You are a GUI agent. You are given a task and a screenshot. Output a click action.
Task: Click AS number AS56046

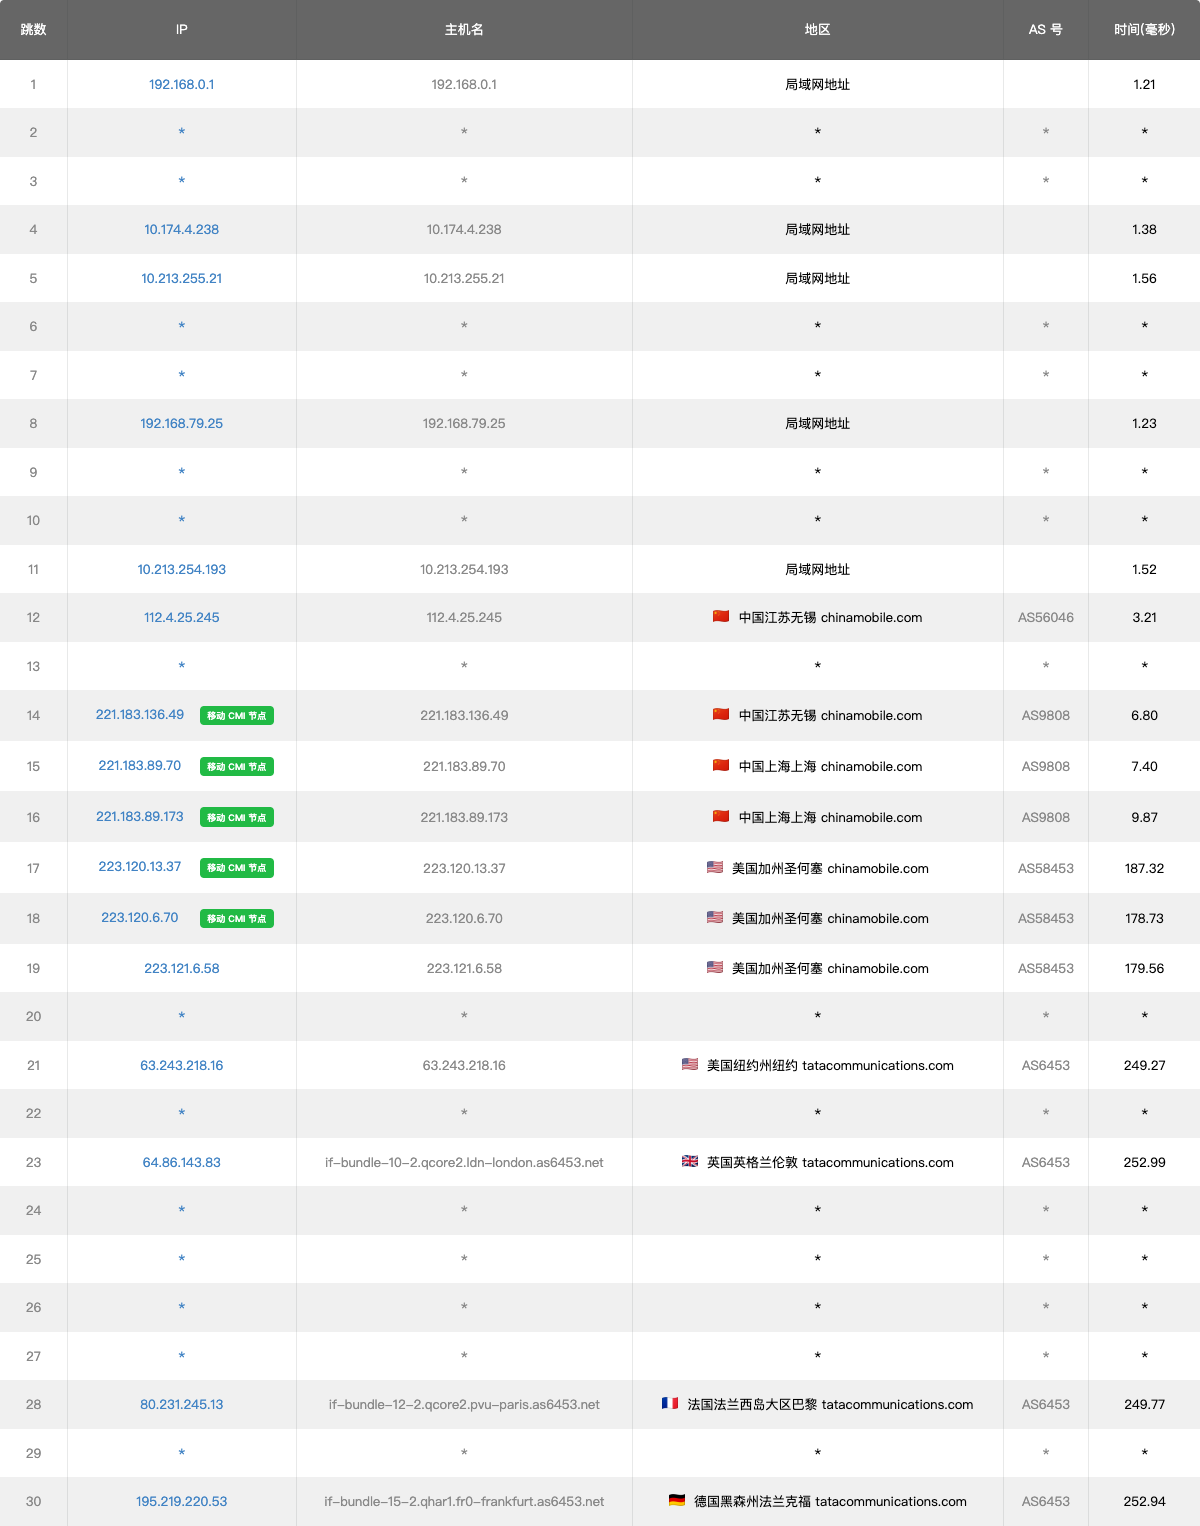click(x=1045, y=618)
